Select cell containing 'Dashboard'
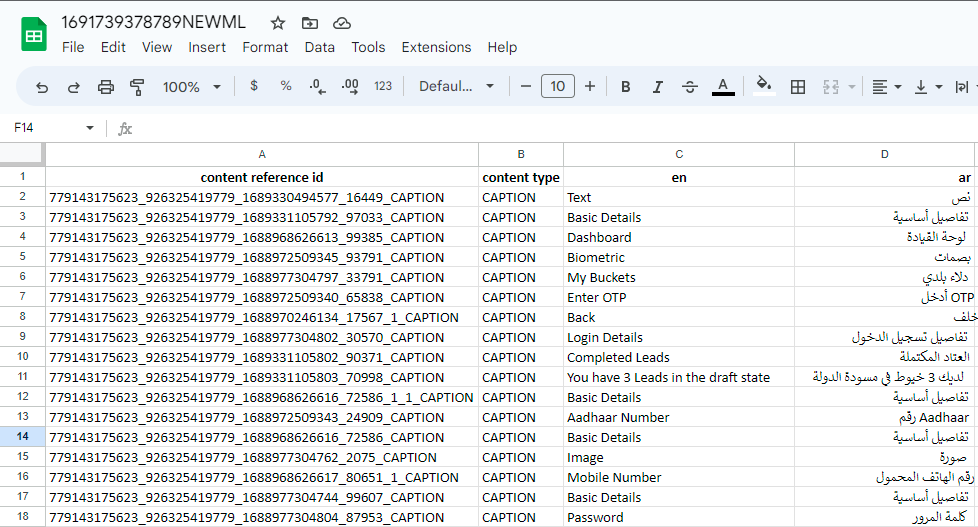 [x=679, y=238]
